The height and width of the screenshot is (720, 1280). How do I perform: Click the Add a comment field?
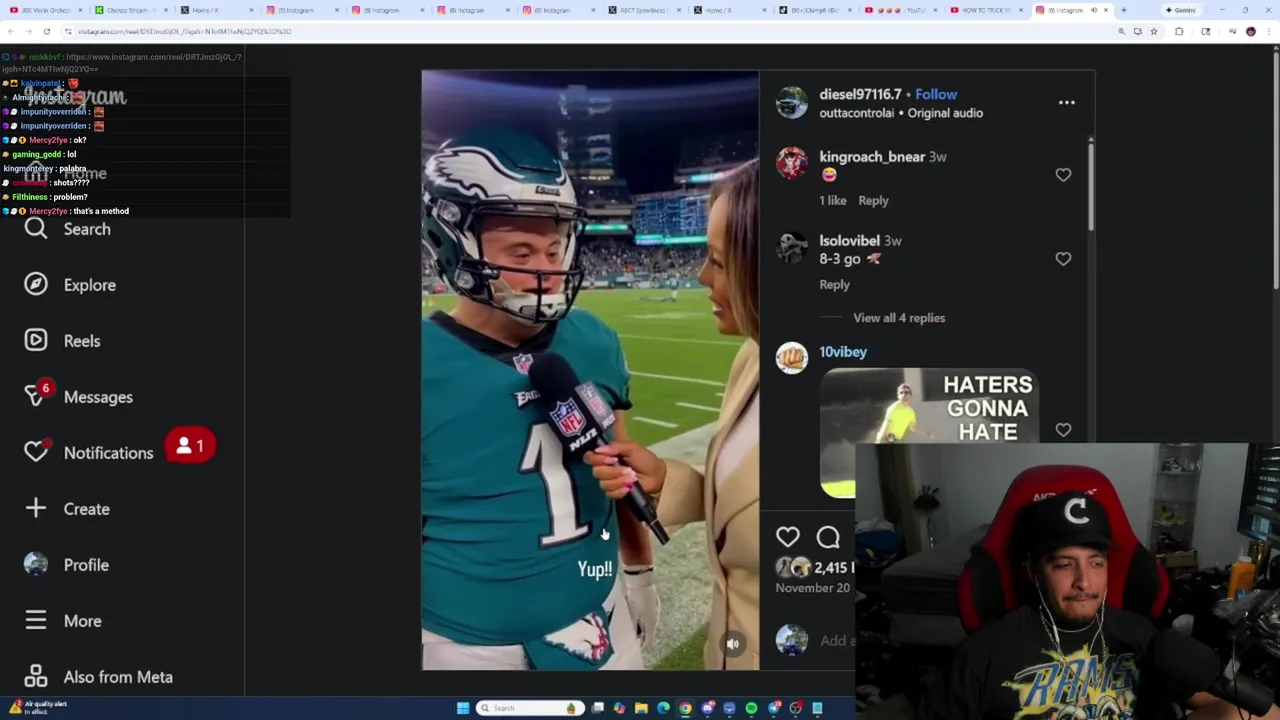837,641
